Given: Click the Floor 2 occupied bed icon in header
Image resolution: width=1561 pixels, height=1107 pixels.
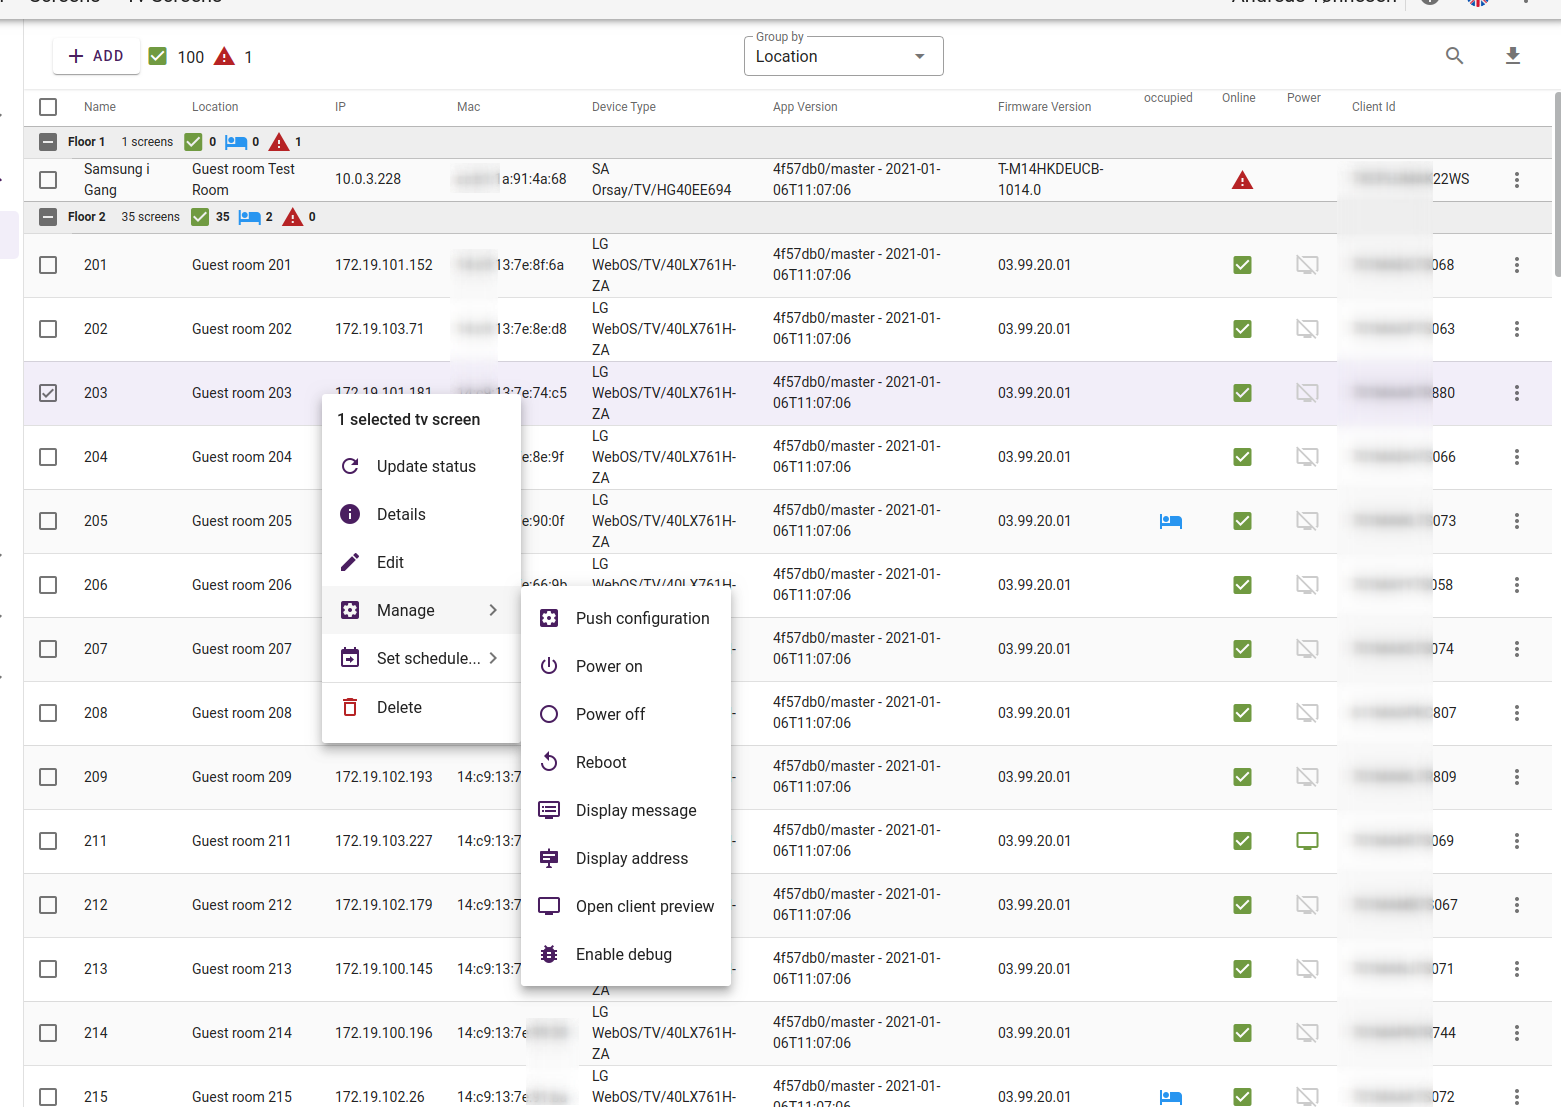Looking at the screenshot, I should [249, 217].
